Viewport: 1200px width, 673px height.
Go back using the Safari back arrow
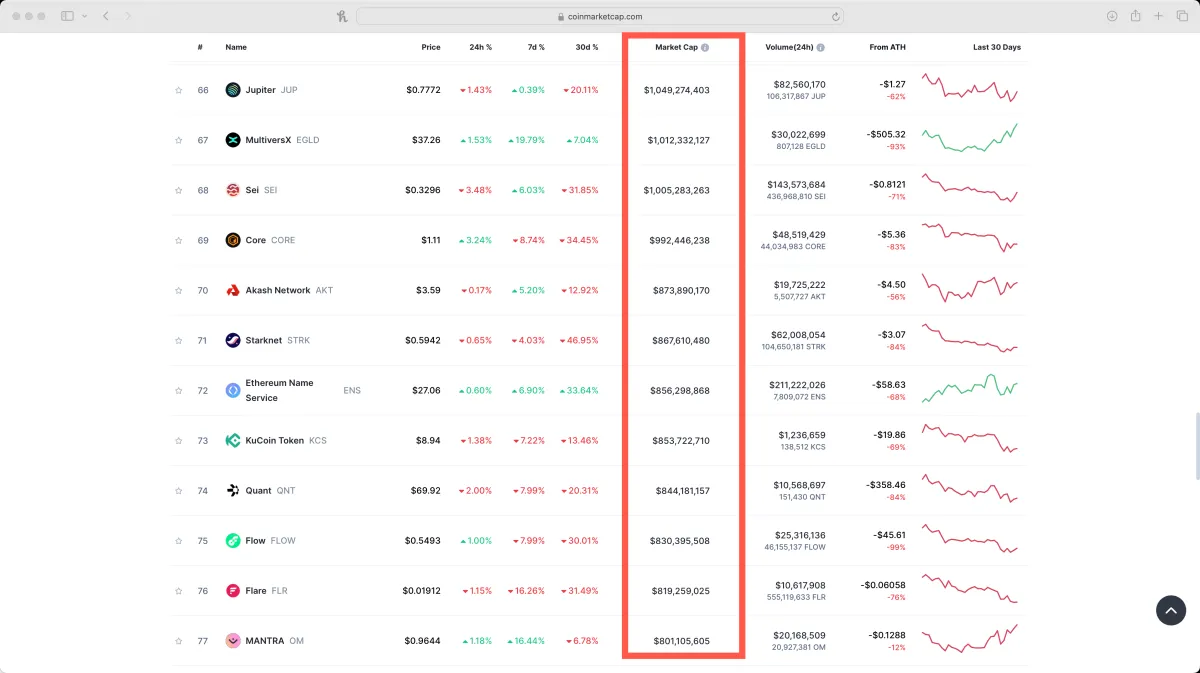[x=106, y=16]
